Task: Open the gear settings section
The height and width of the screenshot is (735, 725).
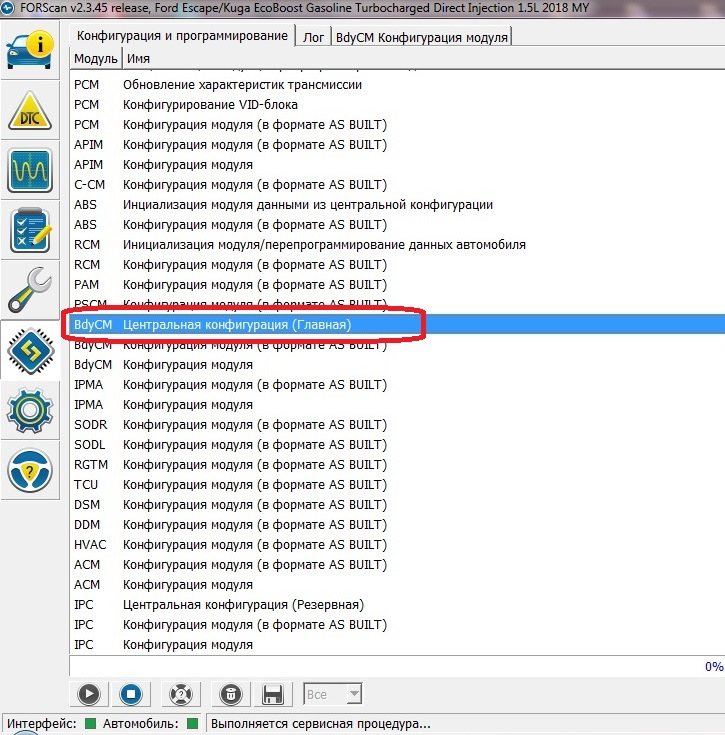Action: [30, 411]
